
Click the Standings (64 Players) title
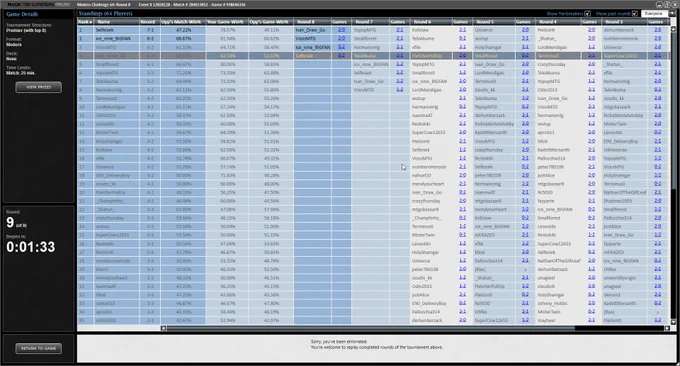tap(105, 13)
